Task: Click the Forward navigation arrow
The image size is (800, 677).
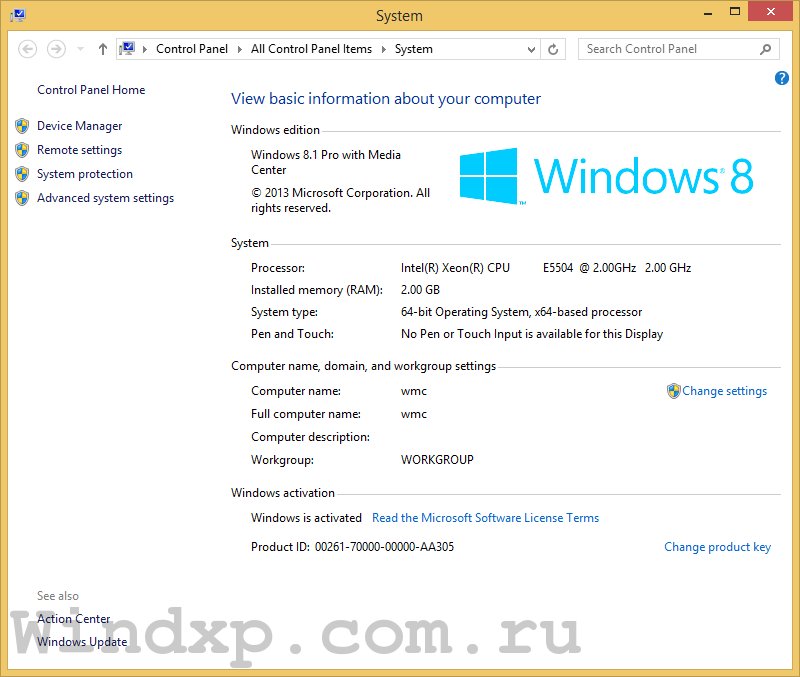Action: [x=56, y=49]
